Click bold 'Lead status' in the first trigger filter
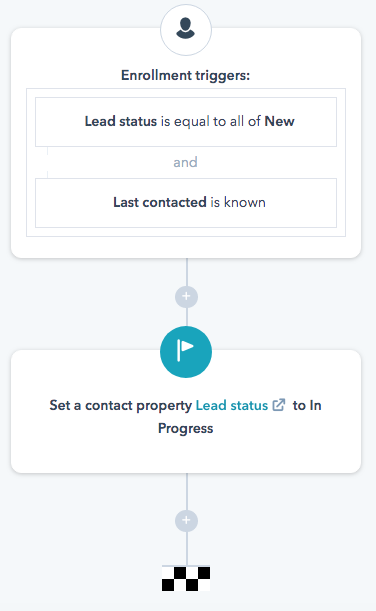The height and width of the screenshot is (611, 376). (x=121, y=121)
